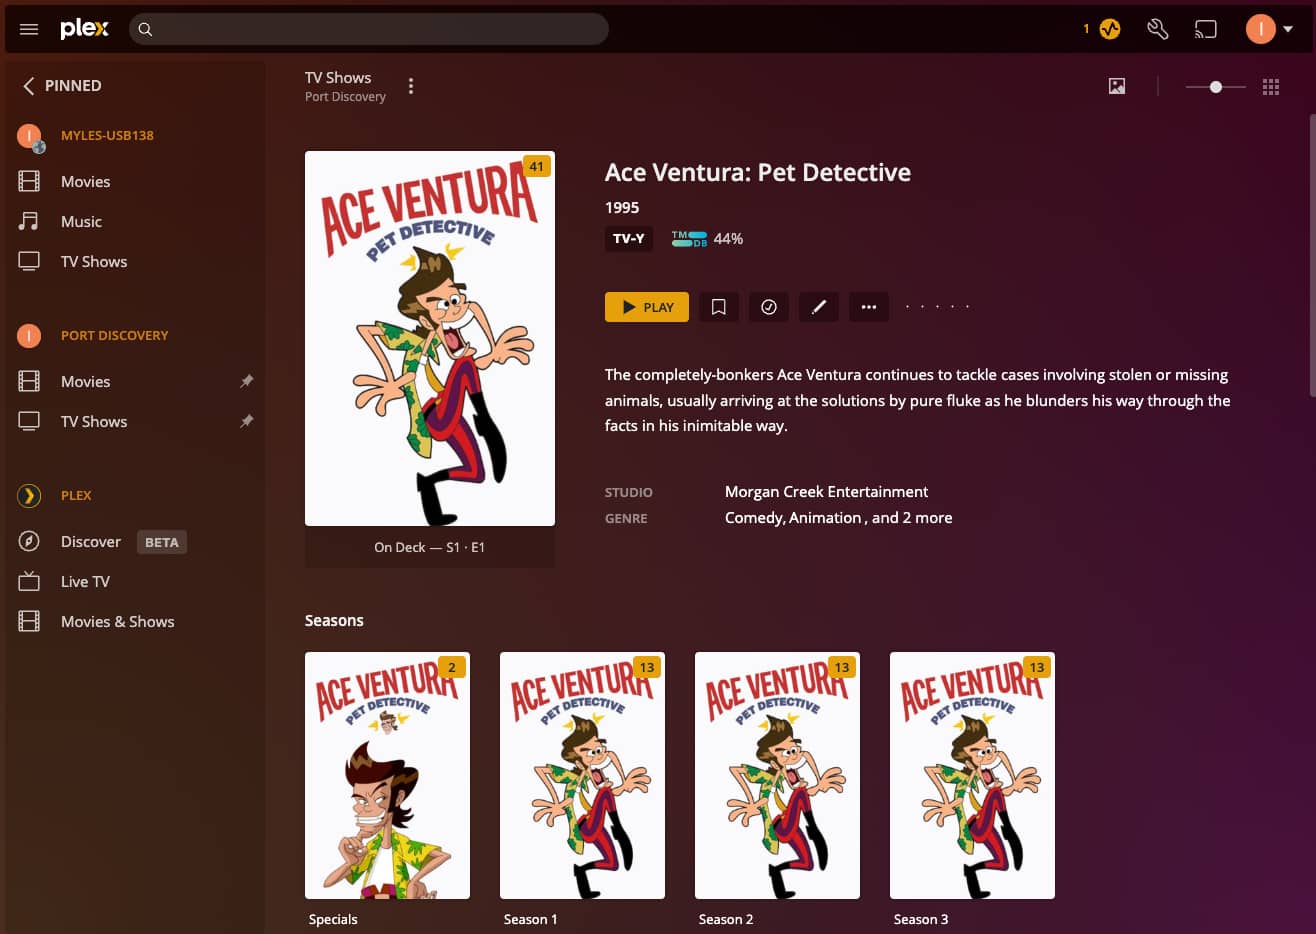1316x934 pixels.
Task: Adjust the poster size slider
Action: point(1215,87)
